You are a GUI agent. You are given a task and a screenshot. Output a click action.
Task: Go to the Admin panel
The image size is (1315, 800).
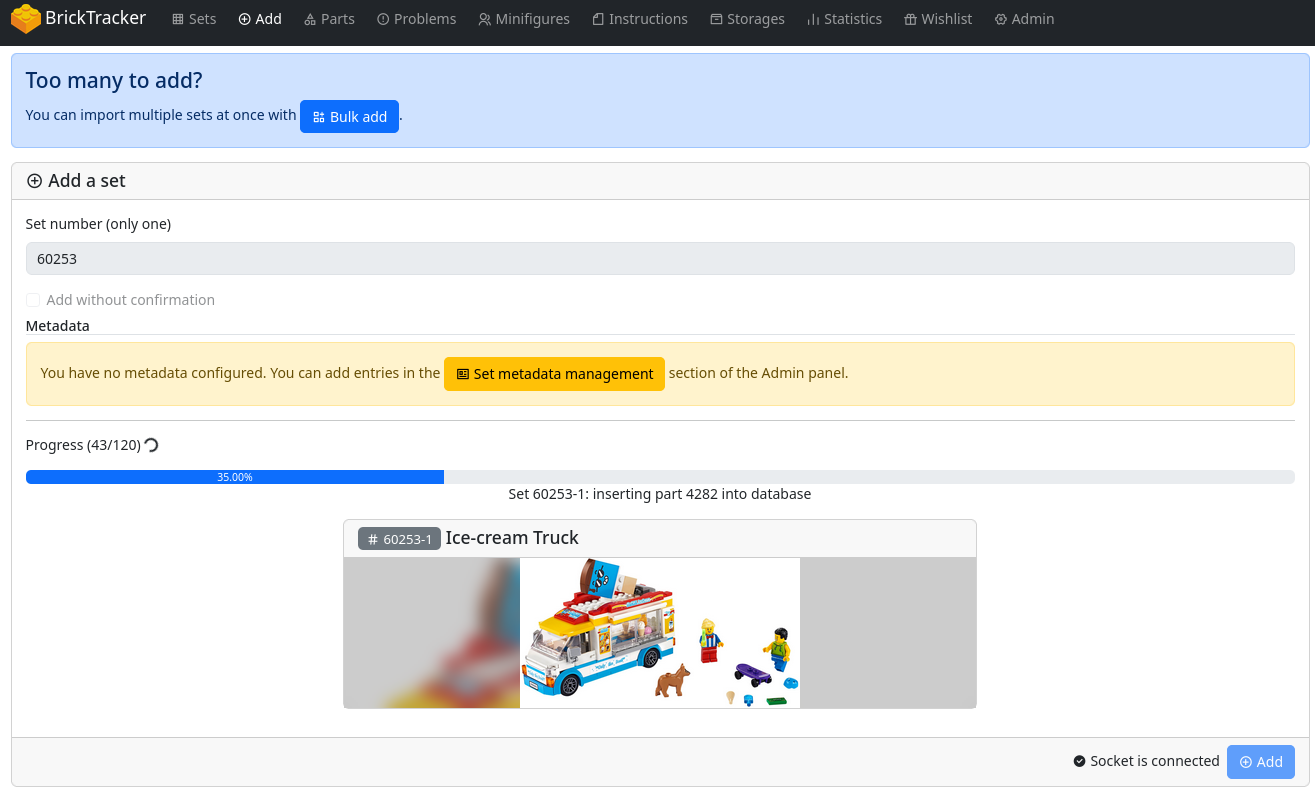pyautogui.click(x=1024, y=19)
